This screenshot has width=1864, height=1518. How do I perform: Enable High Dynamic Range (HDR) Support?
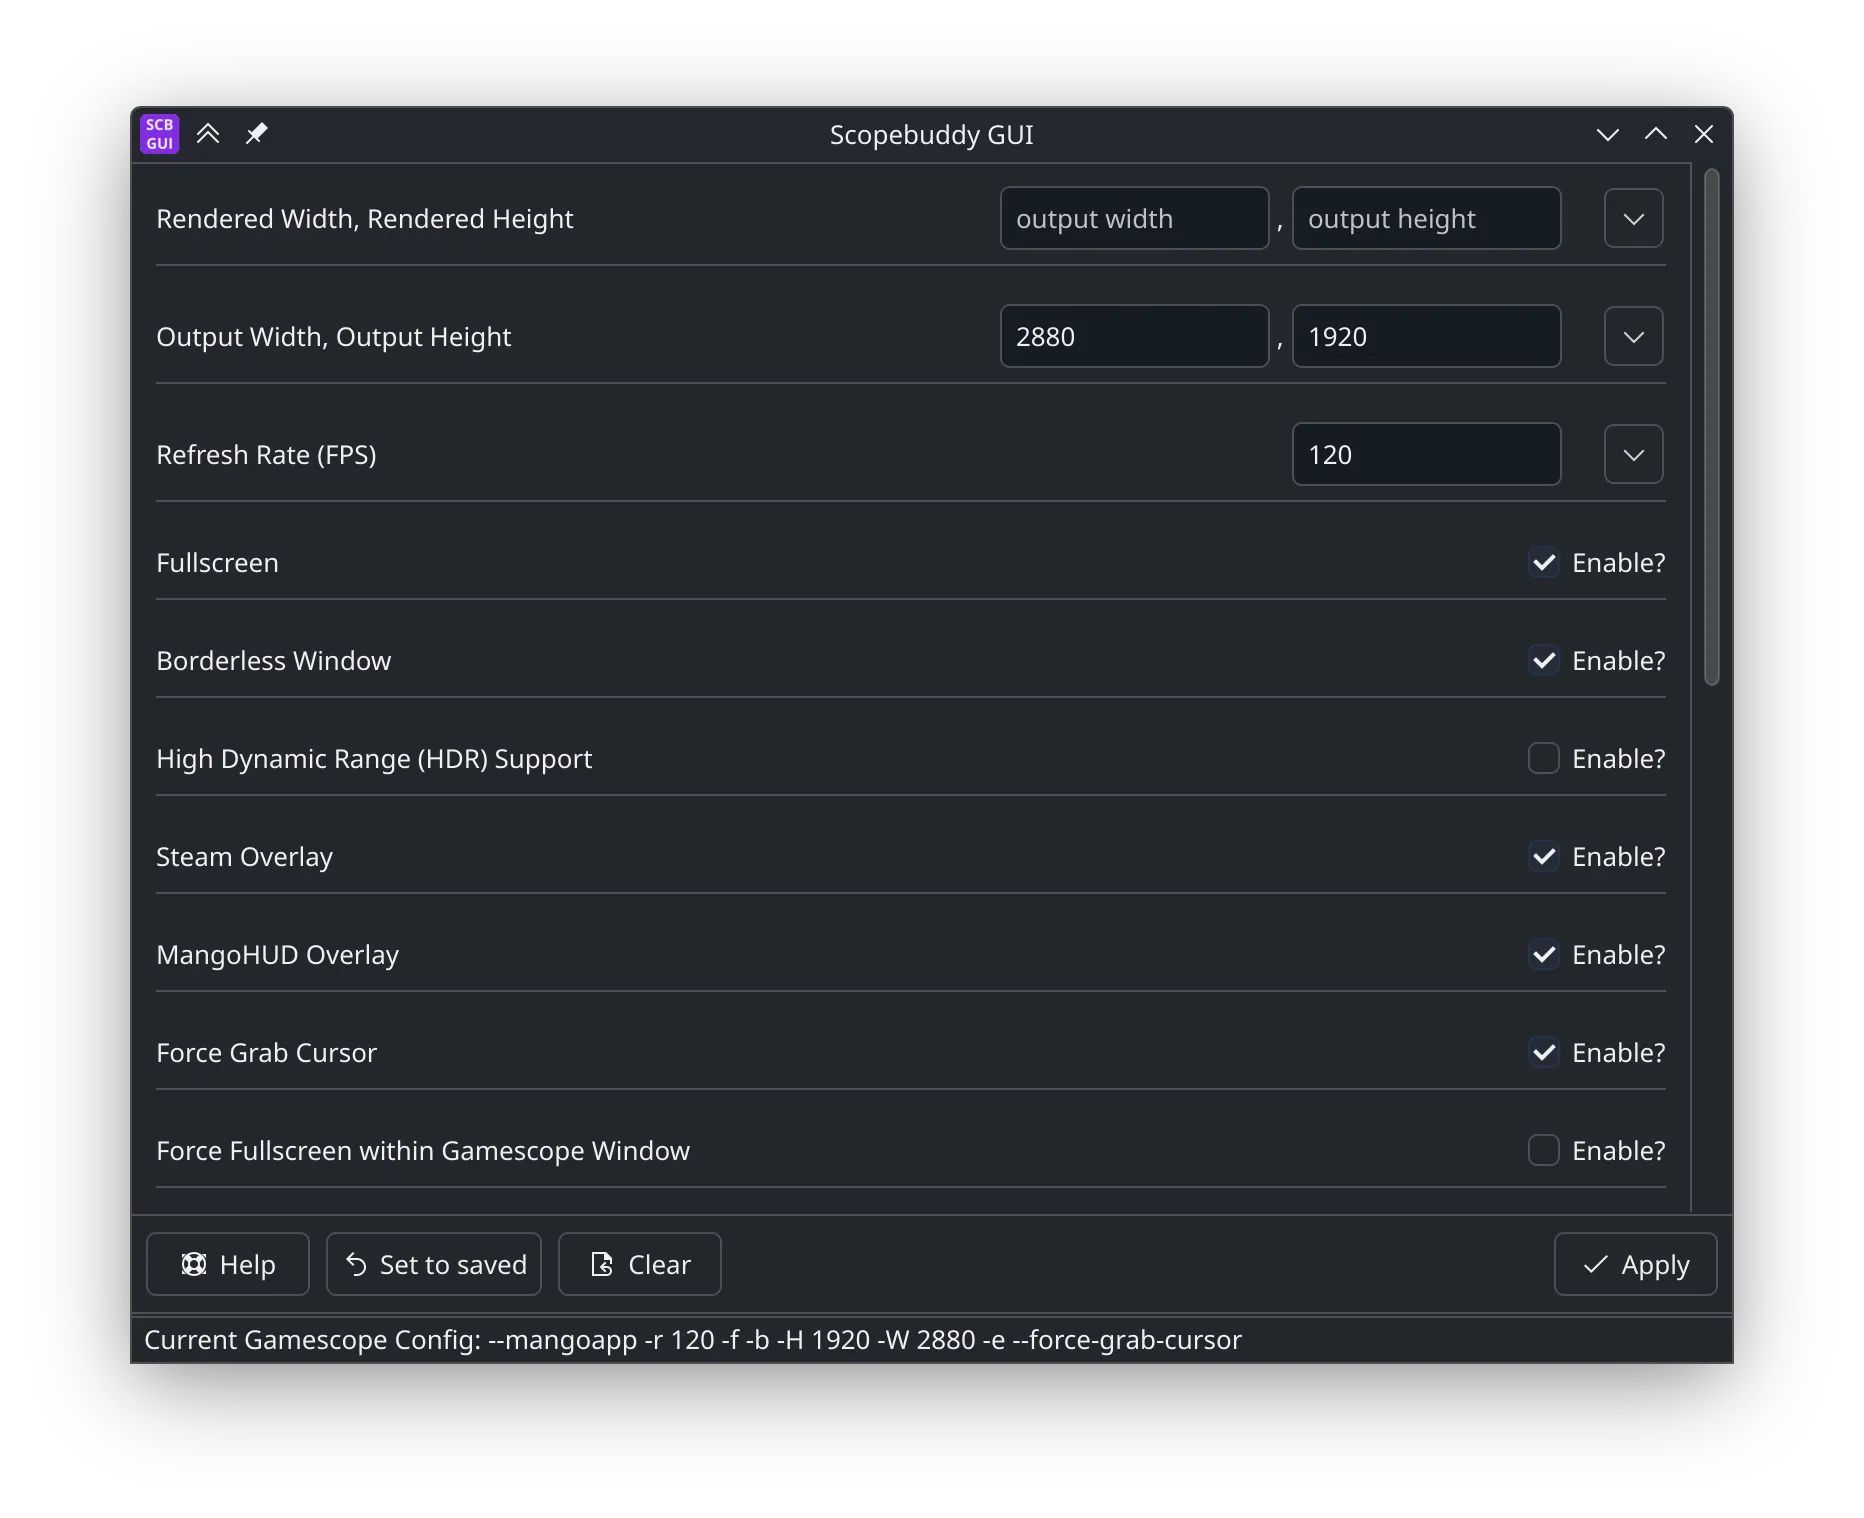[1544, 758]
